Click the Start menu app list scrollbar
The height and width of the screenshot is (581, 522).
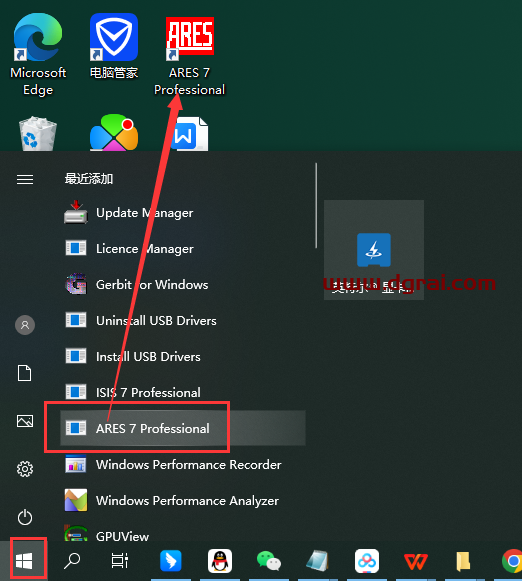[x=316, y=206]
